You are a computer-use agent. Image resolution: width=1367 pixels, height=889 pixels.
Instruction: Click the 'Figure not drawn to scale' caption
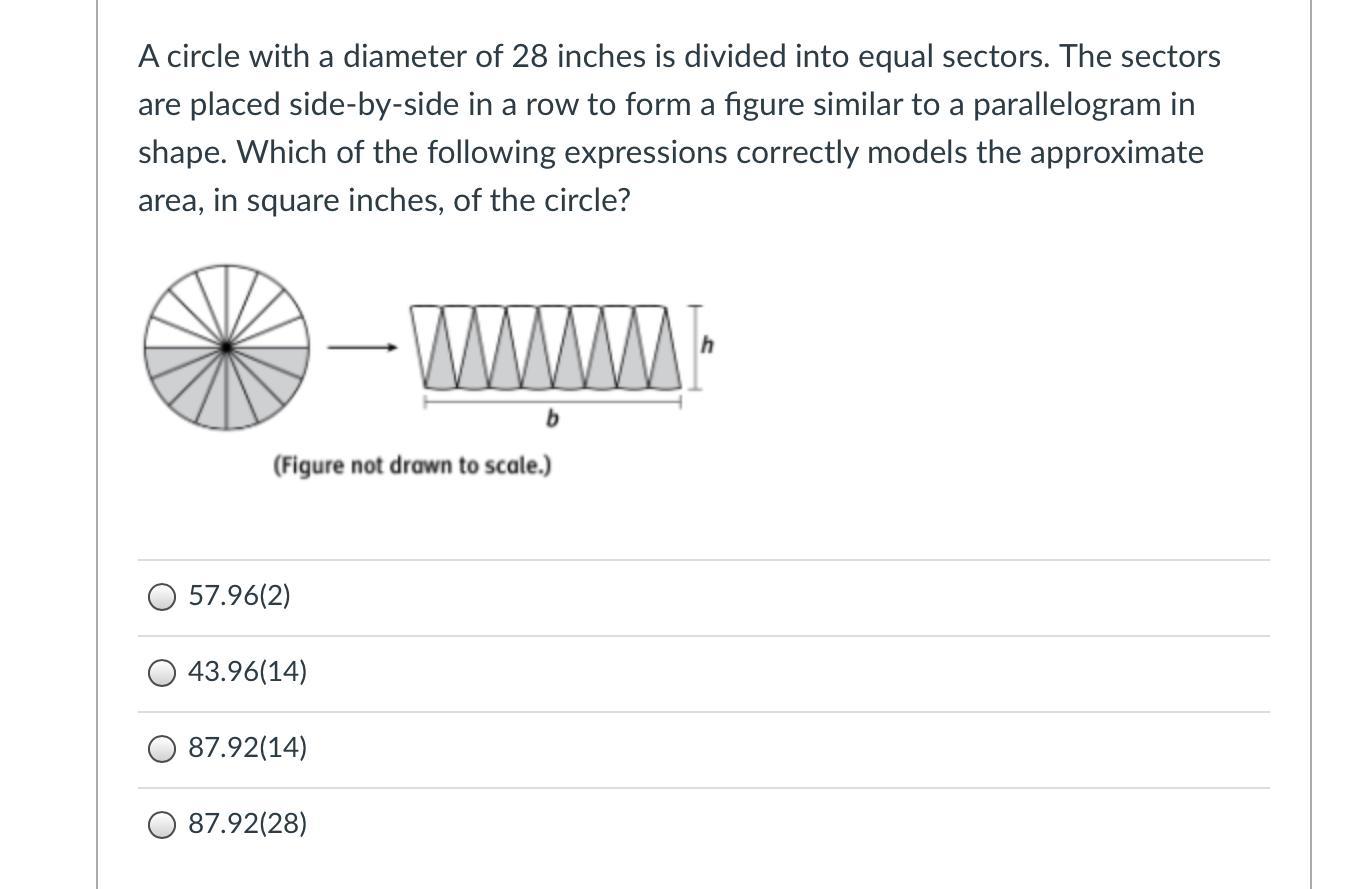coord(412,466)
